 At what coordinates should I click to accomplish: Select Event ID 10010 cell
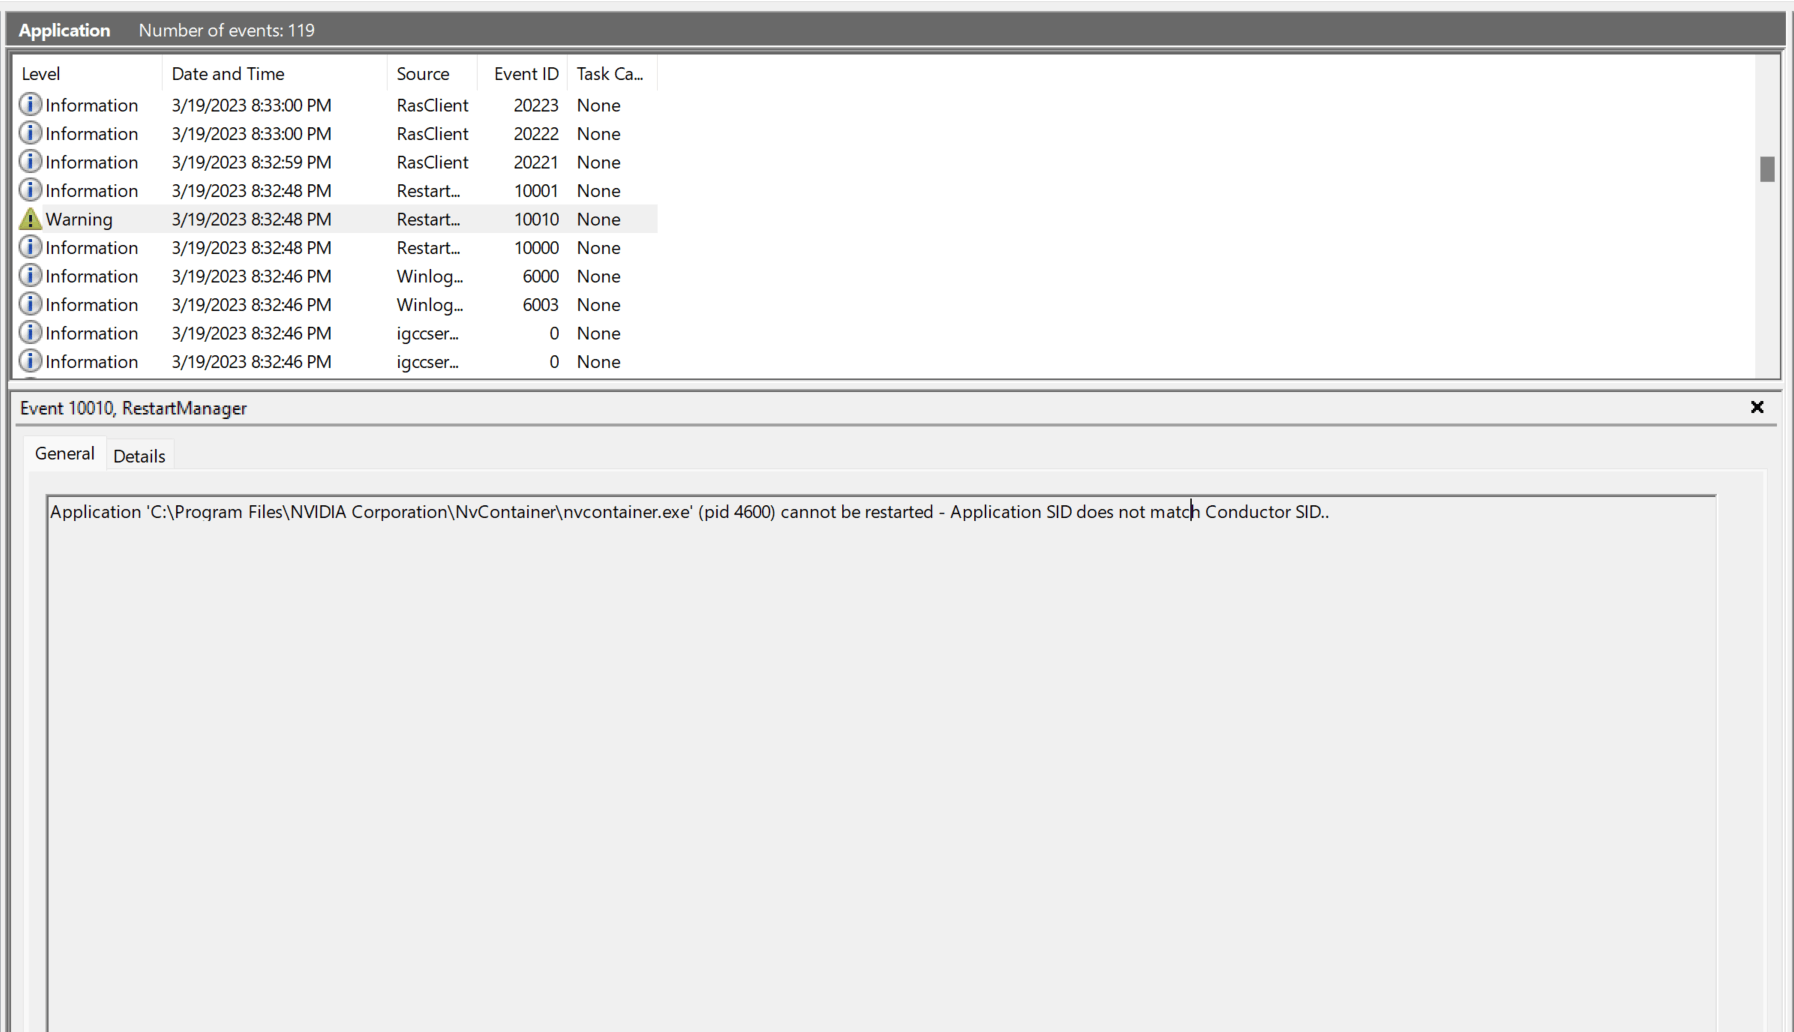536,219
